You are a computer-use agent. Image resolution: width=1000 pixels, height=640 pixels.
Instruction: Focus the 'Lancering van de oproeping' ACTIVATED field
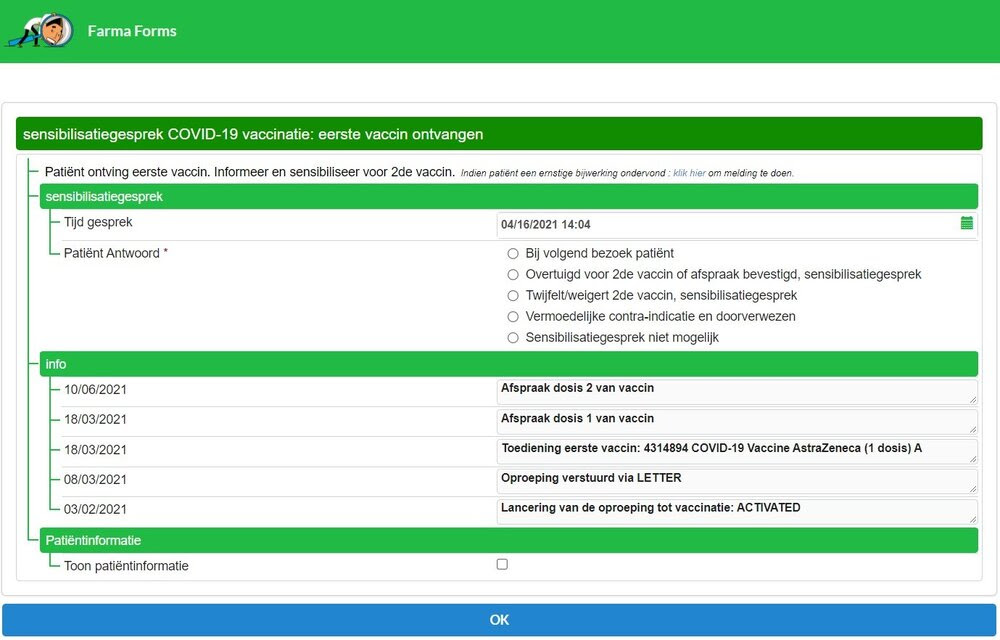pyautogui.click(x=737, y=512)
